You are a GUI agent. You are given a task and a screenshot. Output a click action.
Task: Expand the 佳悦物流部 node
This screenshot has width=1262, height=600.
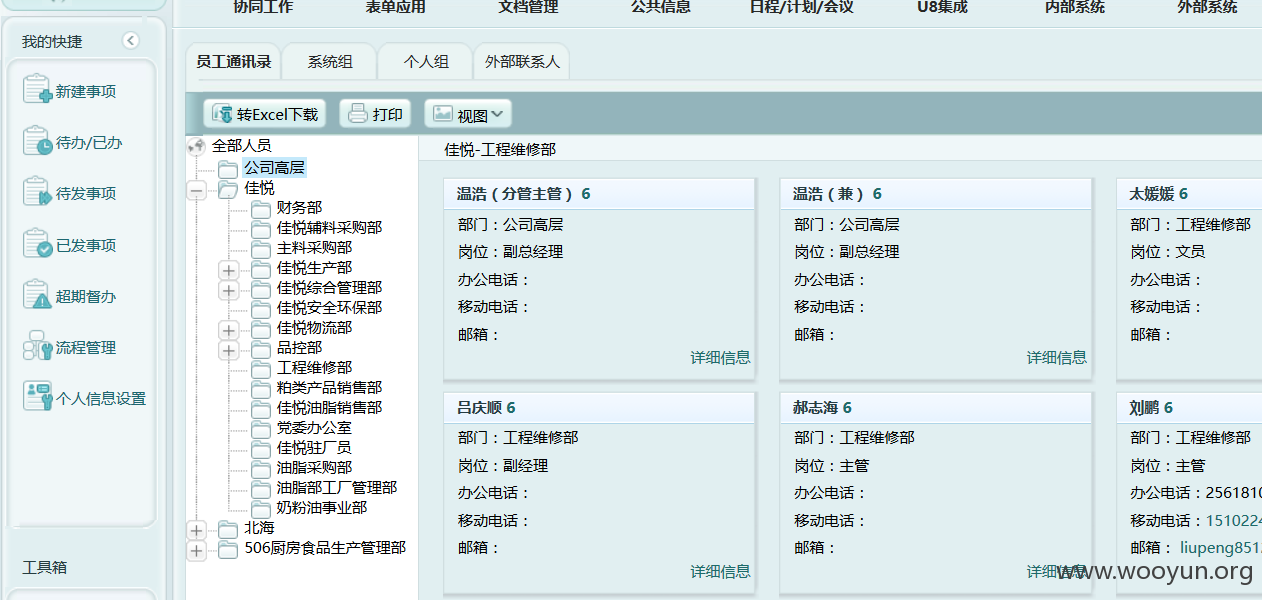click(229, 330)
